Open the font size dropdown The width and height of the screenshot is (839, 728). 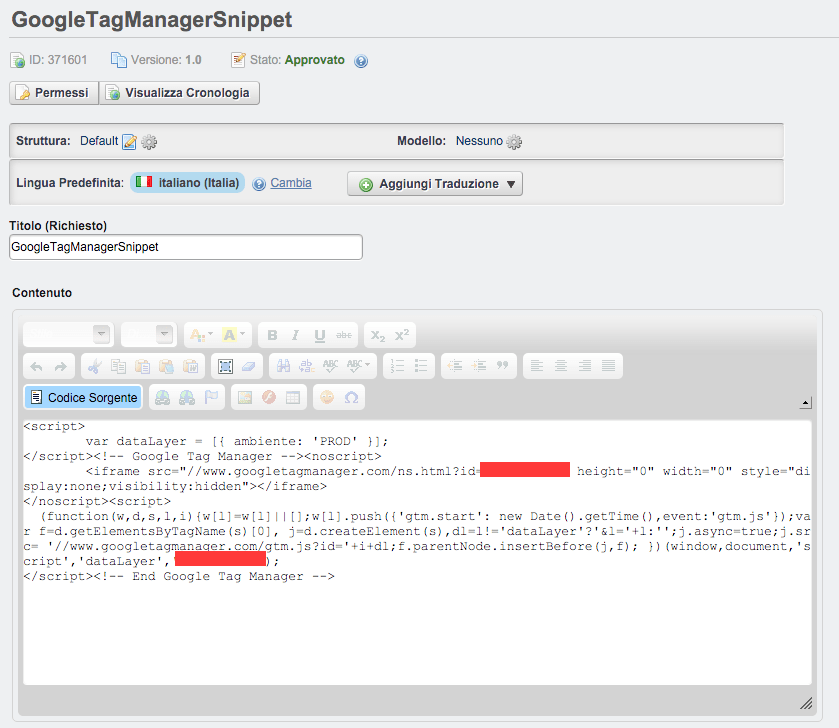[149, 335]
